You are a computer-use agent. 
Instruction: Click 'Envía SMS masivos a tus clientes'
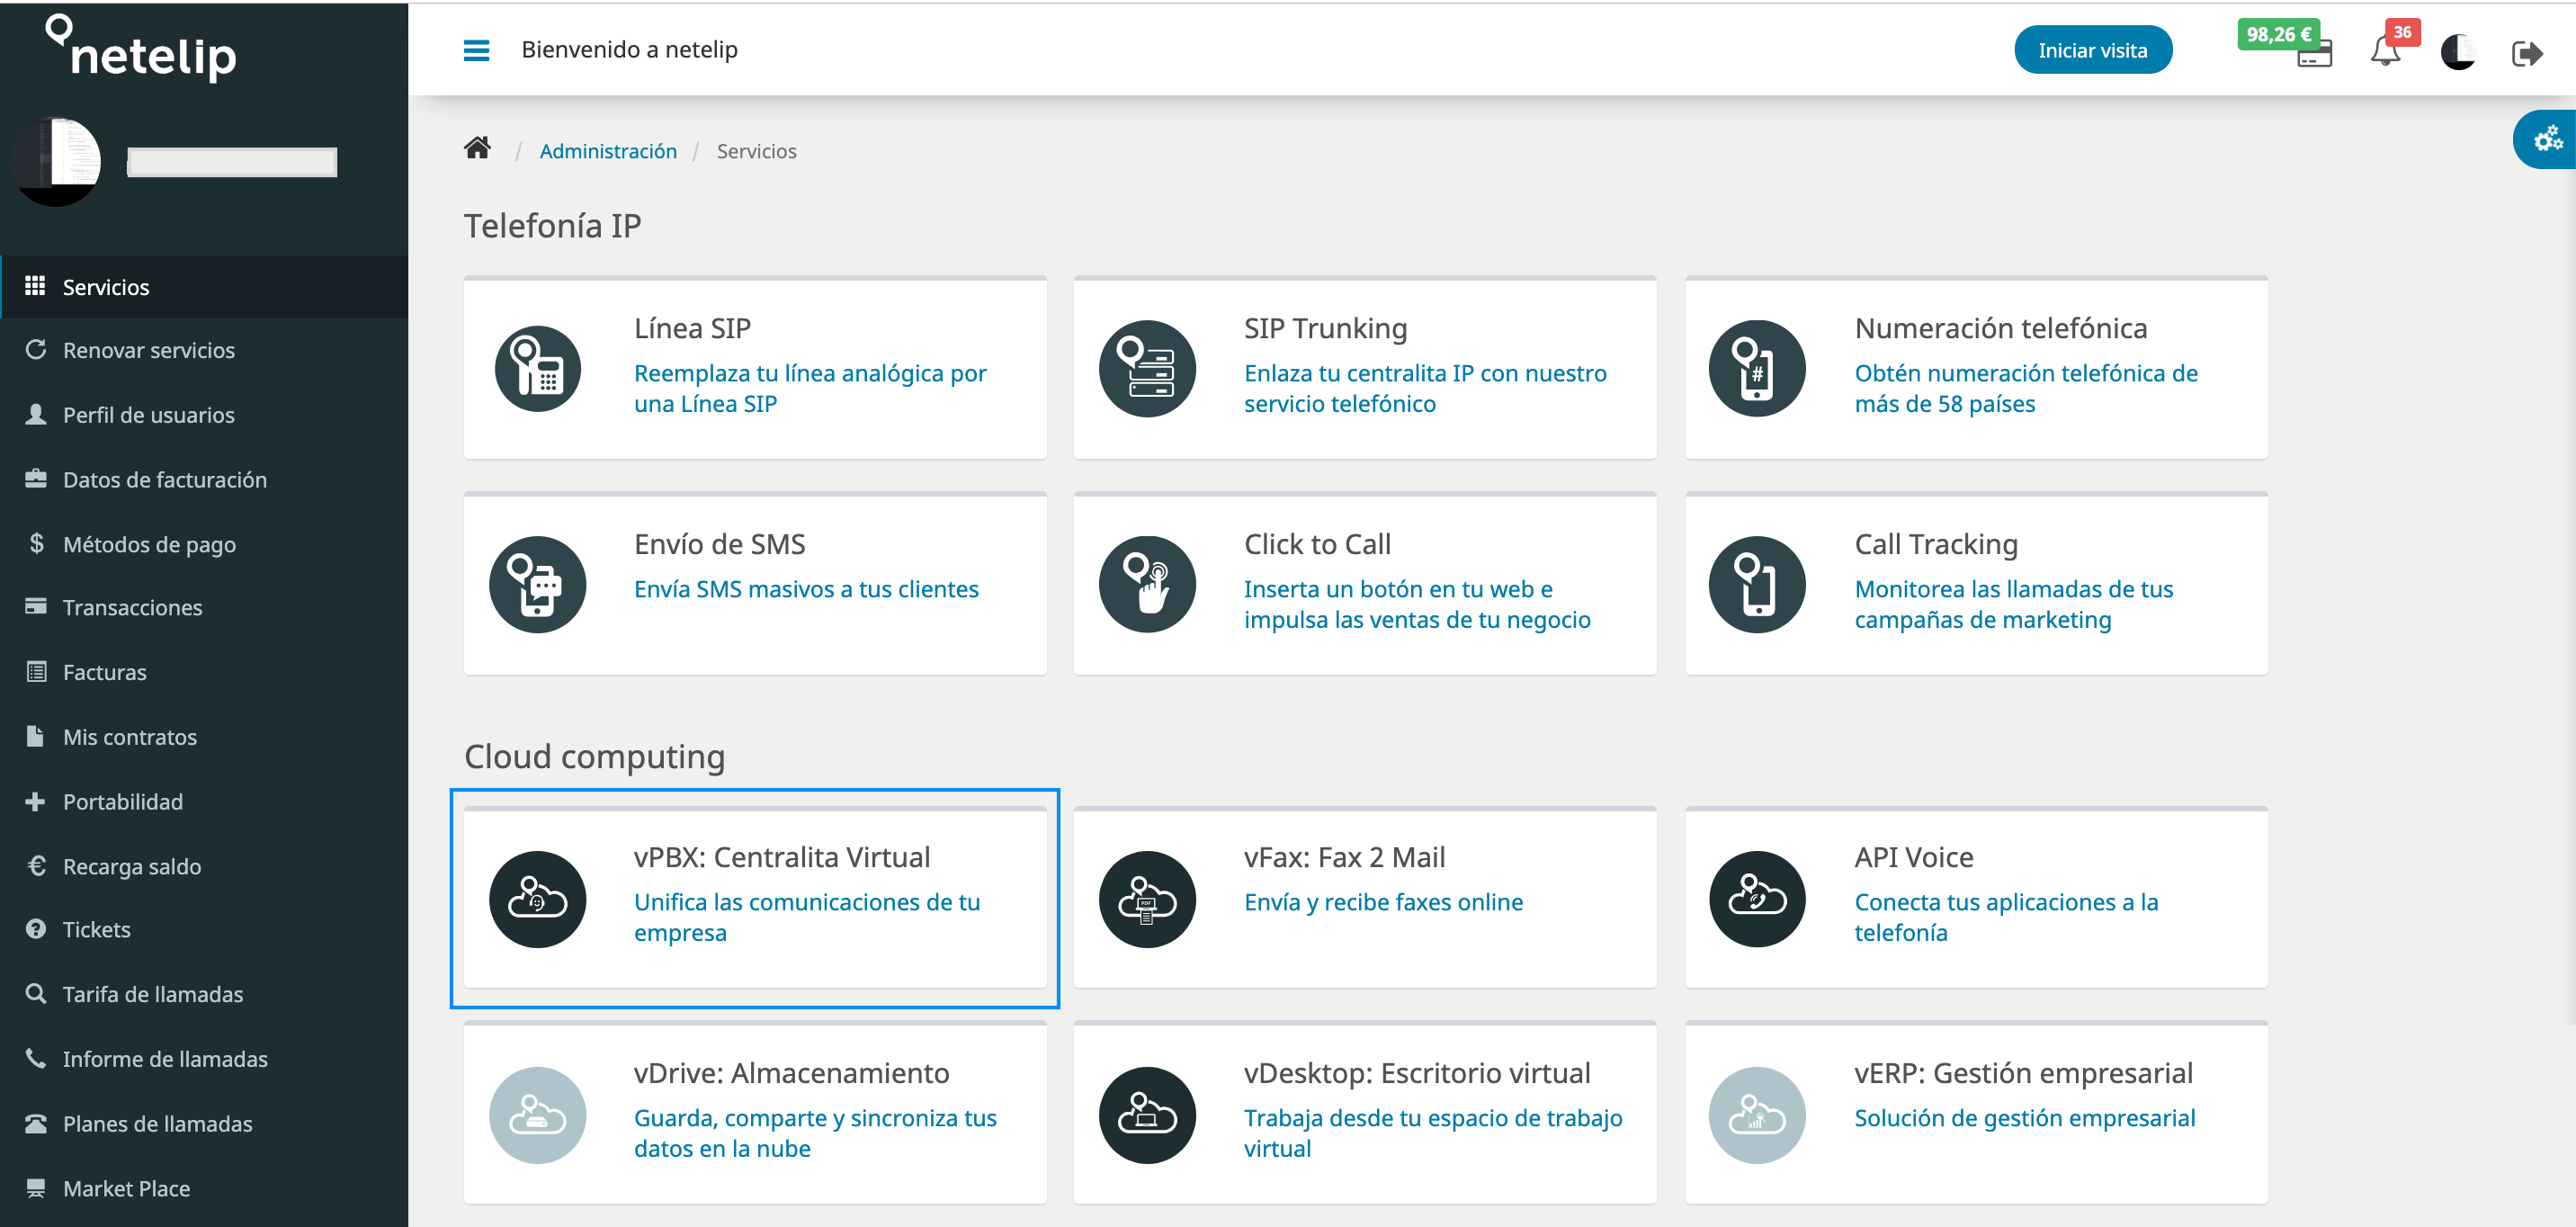(806, 589)
